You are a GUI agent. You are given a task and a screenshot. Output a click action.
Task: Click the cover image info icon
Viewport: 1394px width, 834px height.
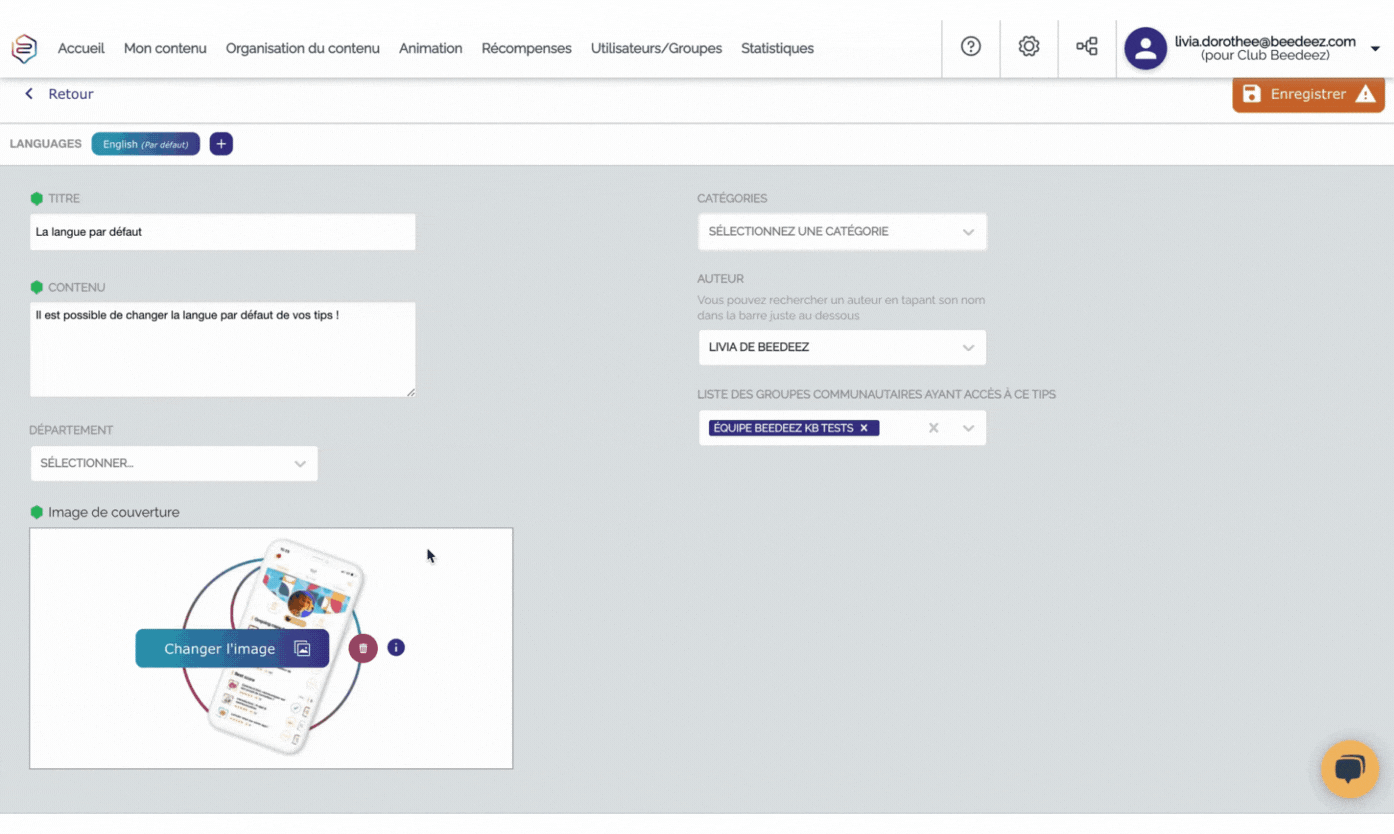pyautogui.click(x=396, y=648)
